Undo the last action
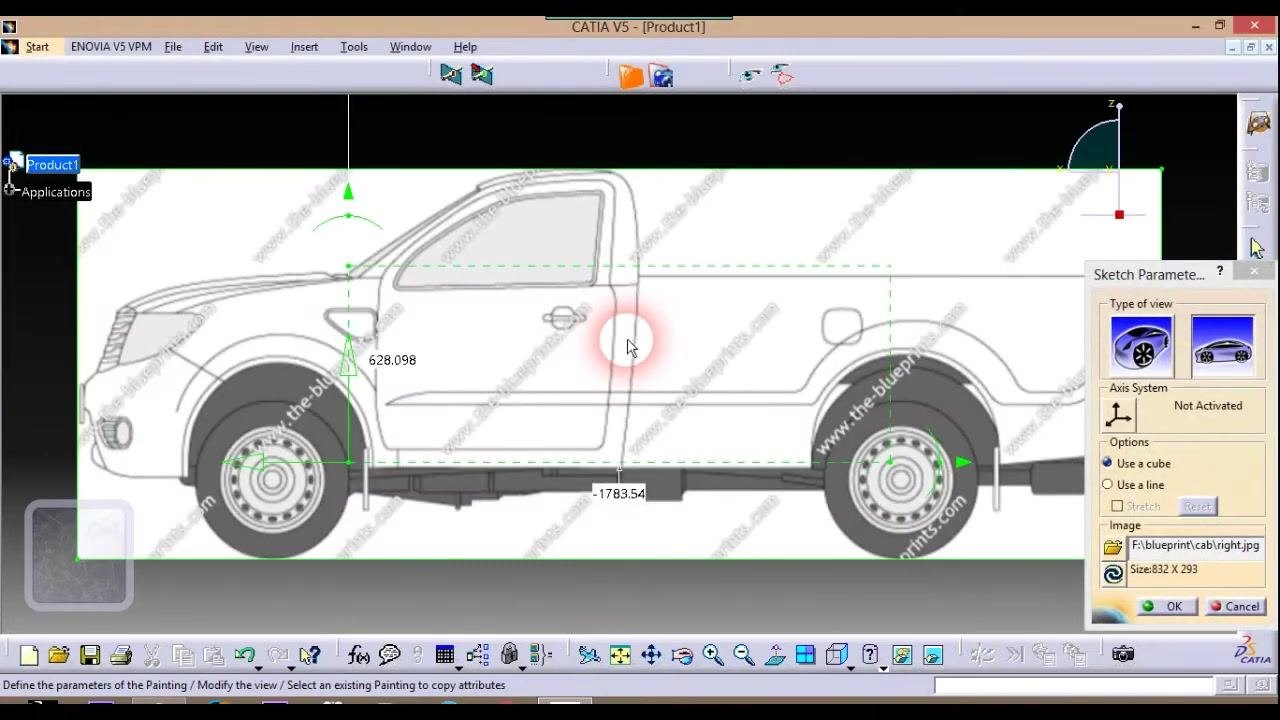The height and width of the screenshot is (720, 1280). tap(244, 655)
